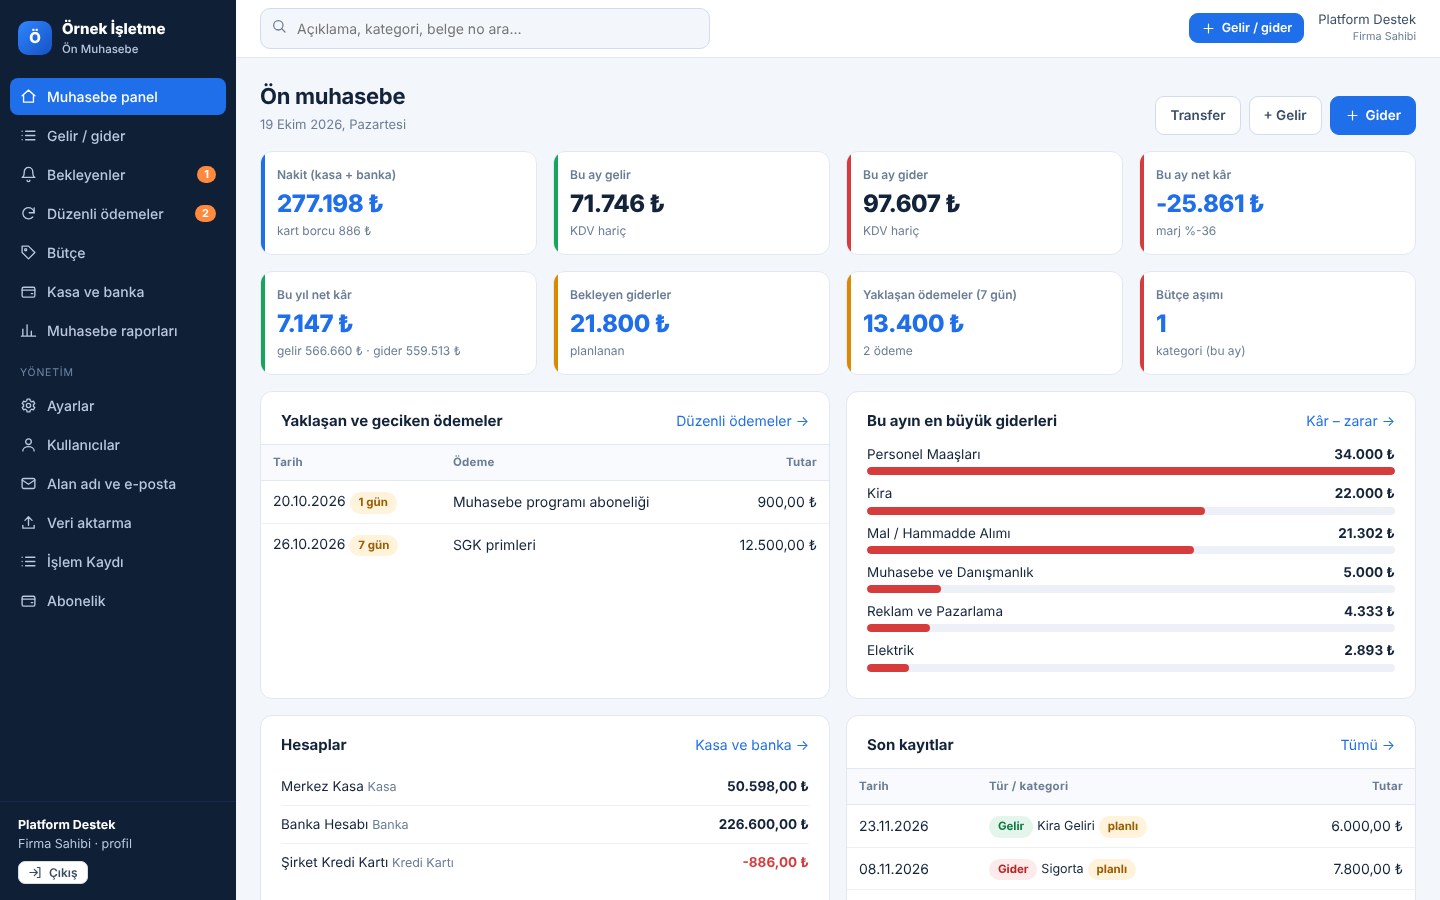Click the Kira expense progress bar
The width and height of the screenshot is (1440, 900).
point(1131,511)
